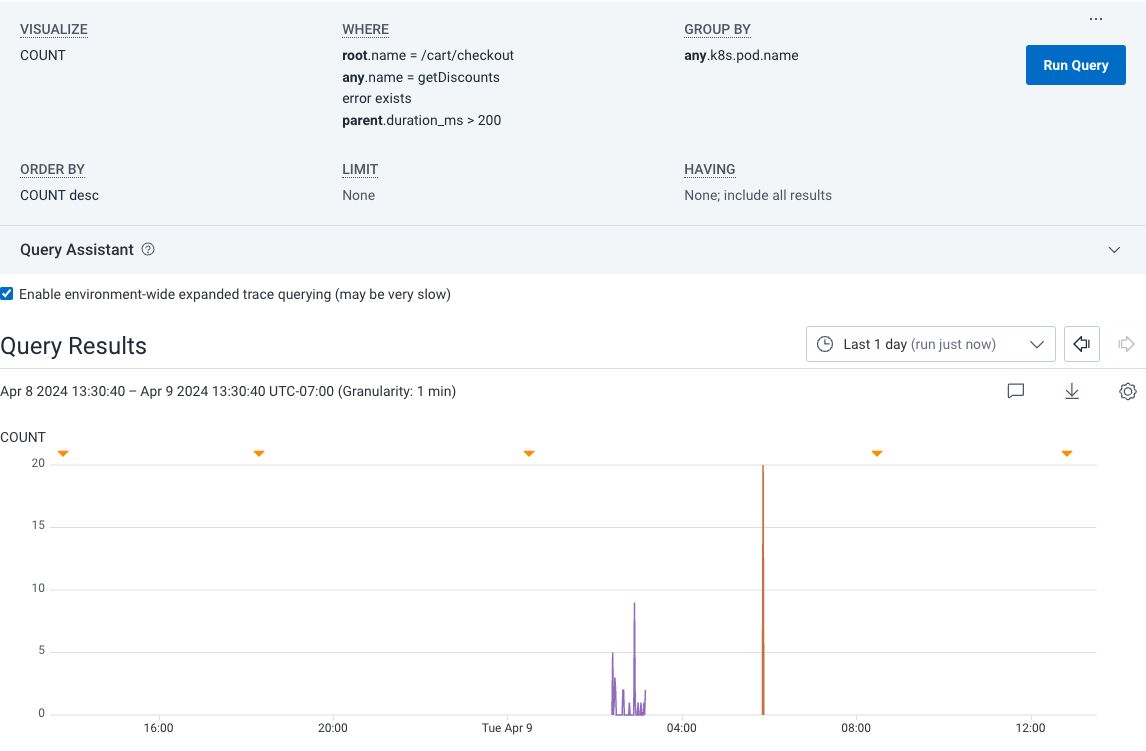This screenshot has height=751, width=1146.
Task: Click the Query Assistant help icon
Action: click(x=148, y=249)
